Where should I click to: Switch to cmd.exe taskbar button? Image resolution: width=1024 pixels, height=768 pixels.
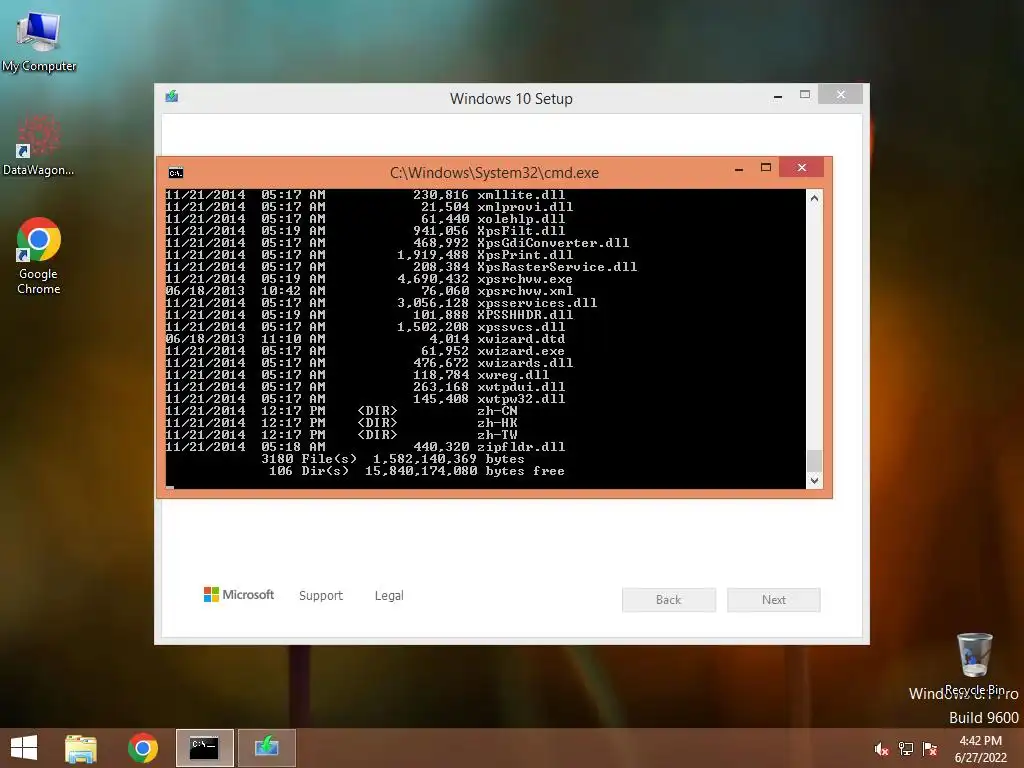point(204,748)
